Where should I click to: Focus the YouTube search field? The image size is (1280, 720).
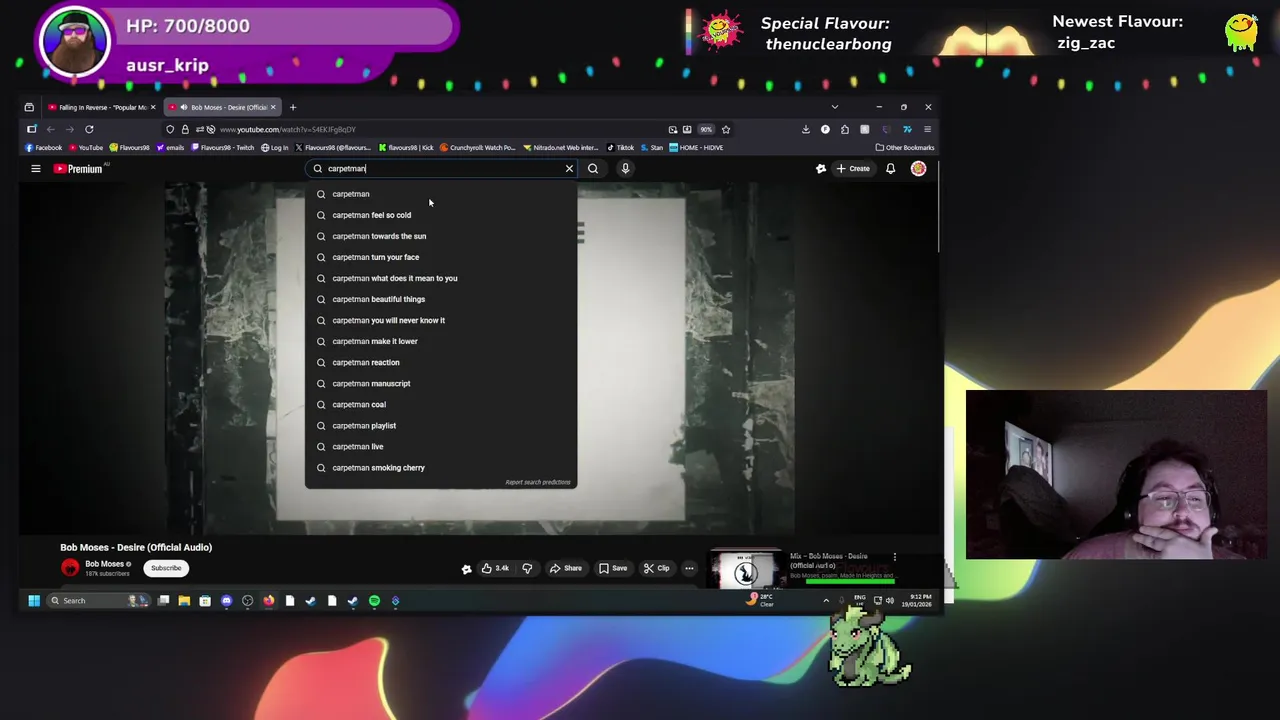pyautogui.click(x=440, y=169)
